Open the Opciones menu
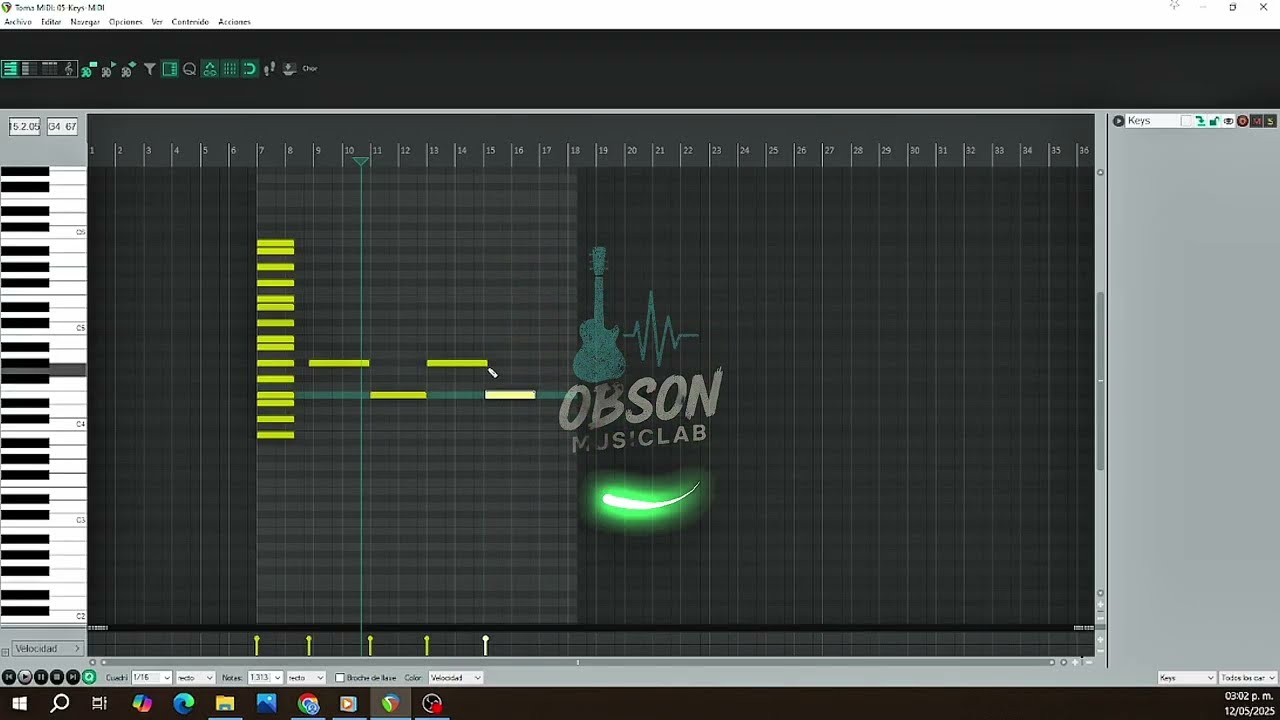The width and height of the screenshot is (1280, 720). 126,22
